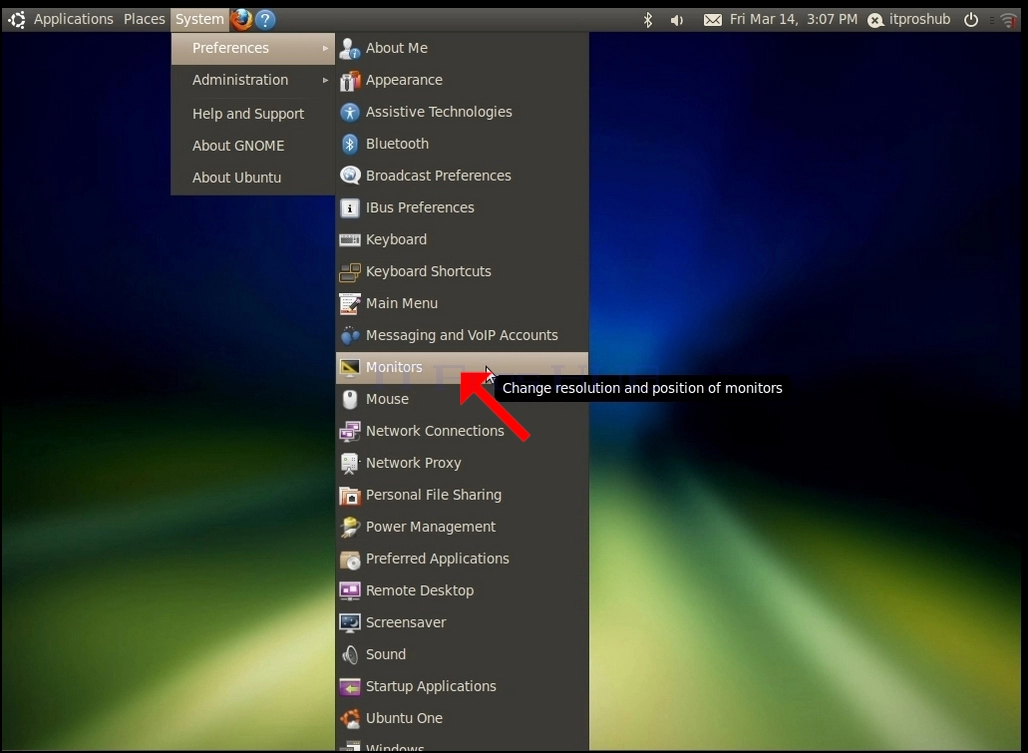Click the Startup Applications icon
The height and width of the screenshot is (753, 1028).
[x=349, y=687]
